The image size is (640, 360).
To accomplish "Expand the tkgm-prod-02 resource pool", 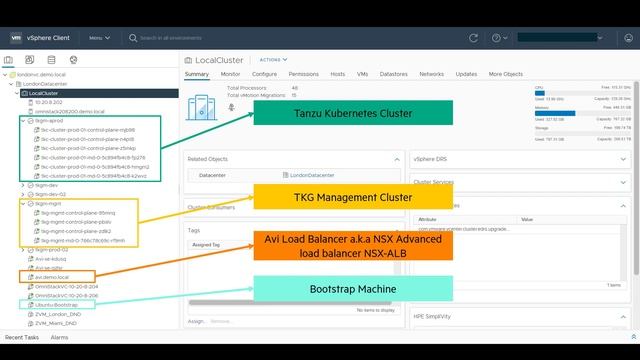I will tap(23, 250).
